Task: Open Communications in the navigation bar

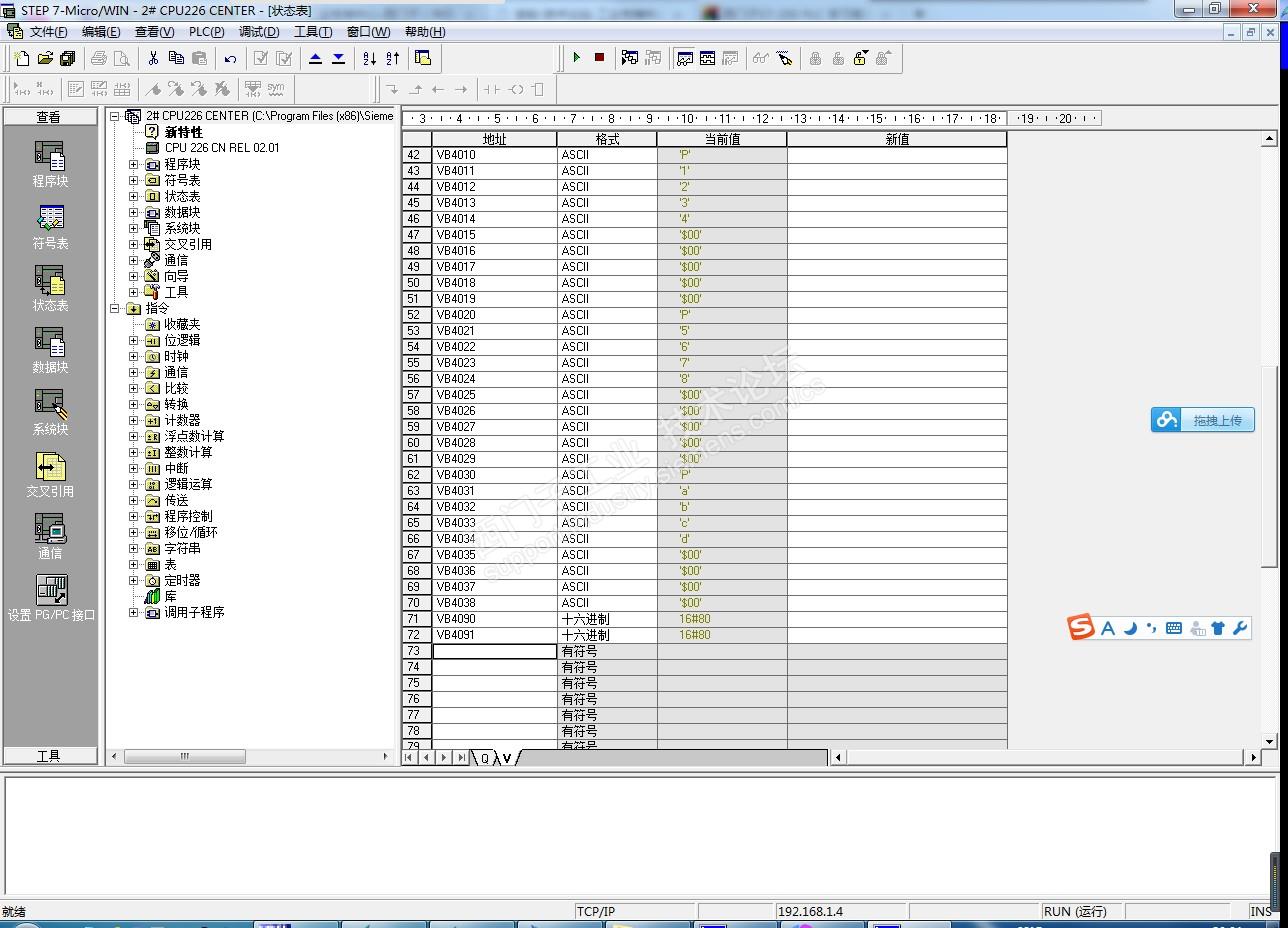Action: pyautogui.click(x=50, y=537)
